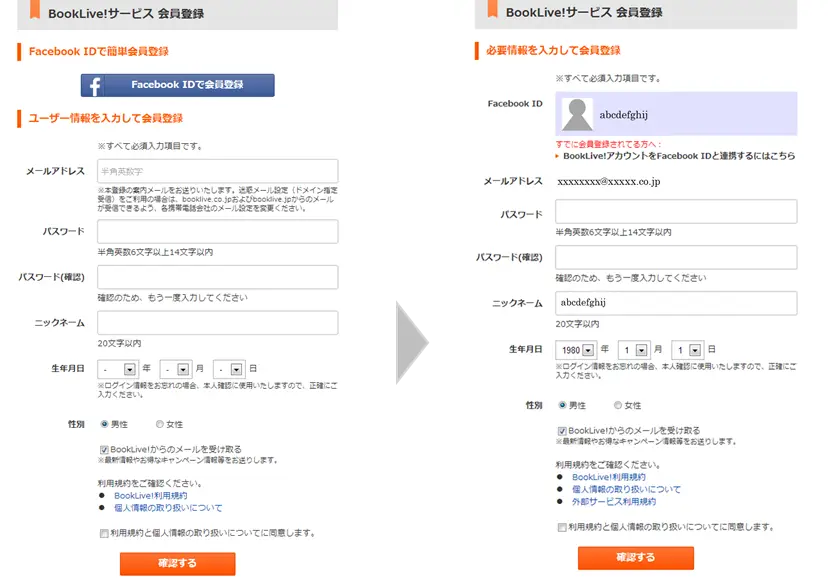Select 女性 radio button in left form
Viewport: 828px width, 580px height.
159,424
